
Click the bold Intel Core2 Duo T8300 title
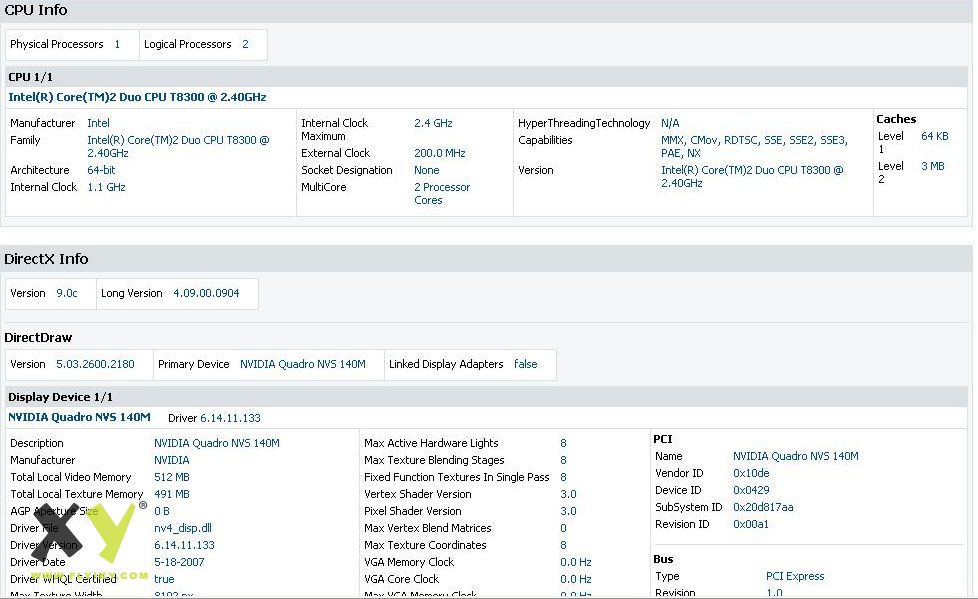137,97
